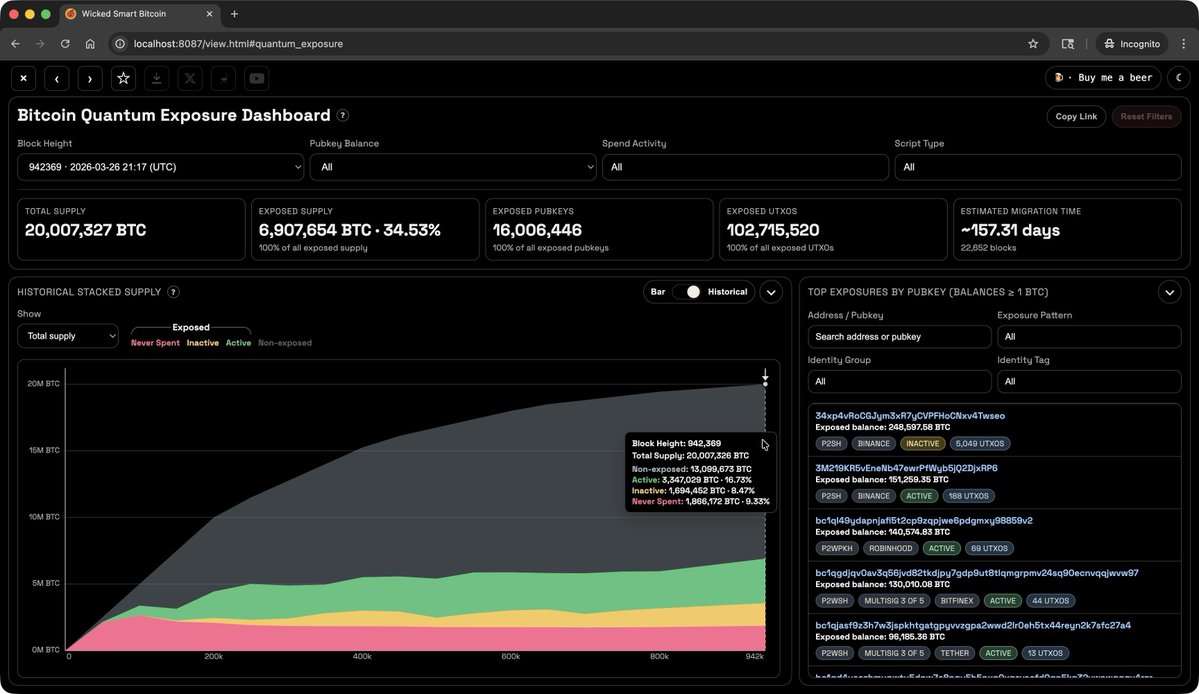Share via the X (Twitter) icon

190,78
